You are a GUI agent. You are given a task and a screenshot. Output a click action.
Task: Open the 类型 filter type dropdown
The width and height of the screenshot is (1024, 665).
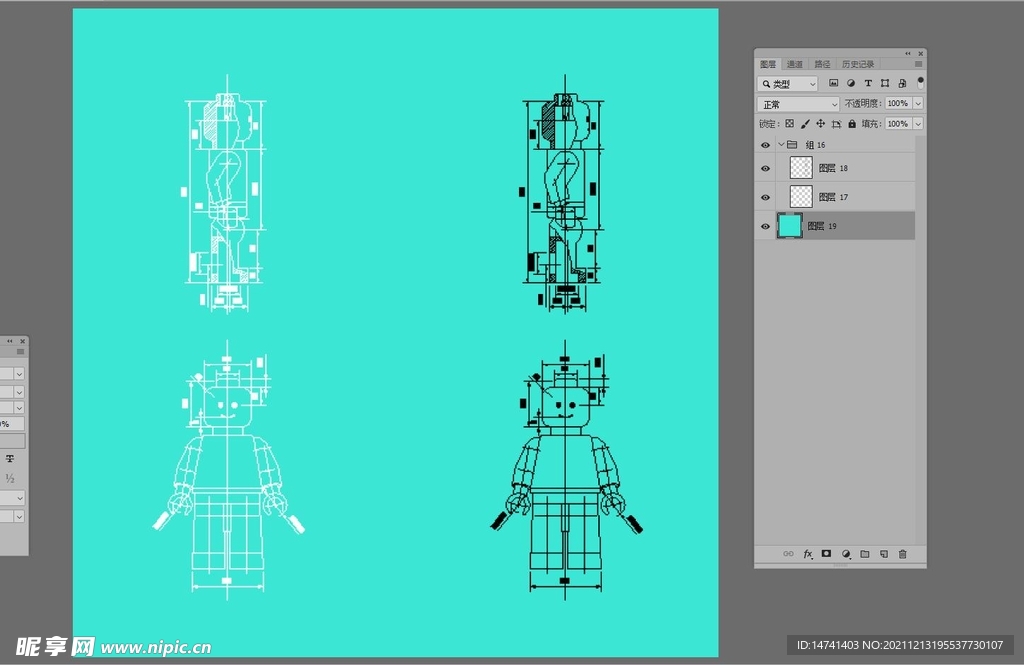788,84
